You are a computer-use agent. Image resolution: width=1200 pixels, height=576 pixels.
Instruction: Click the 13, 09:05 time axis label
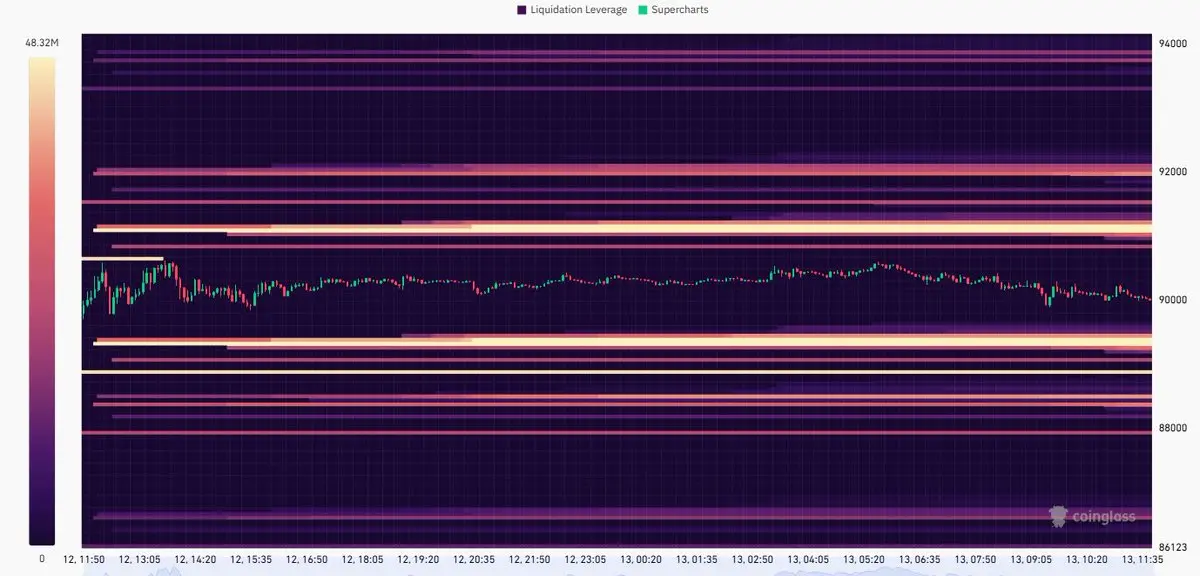pyautogui.click(x=1030, y=559)
